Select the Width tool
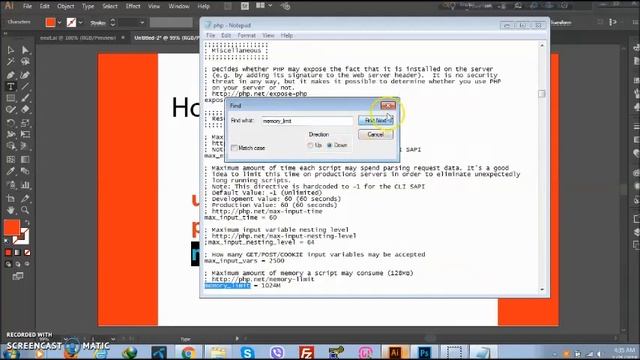The height and width of the screenshot is (360, 640). [11, 134]
